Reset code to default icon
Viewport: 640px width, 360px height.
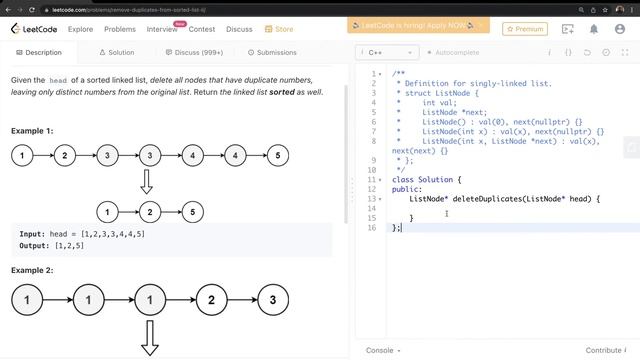pos(587,52)
